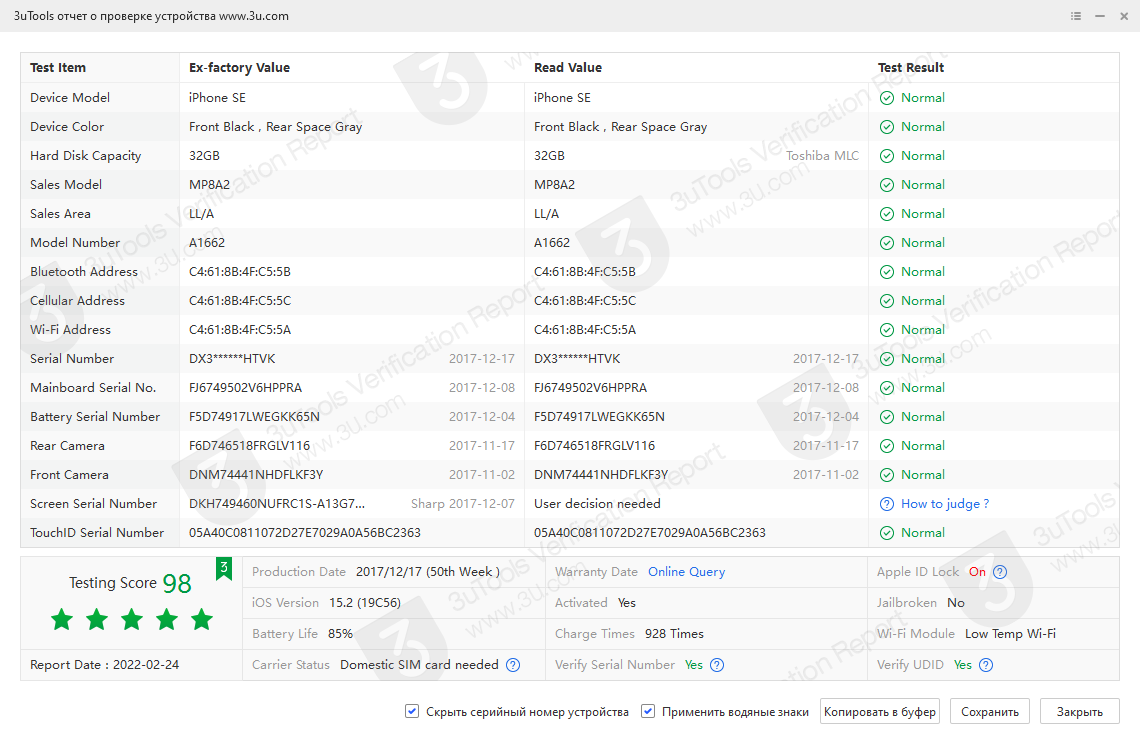Screen dimensions: 1140x749
Task: Click the check icon in Front Camera row
Action: pyautogui.click(x=887, y=476)
